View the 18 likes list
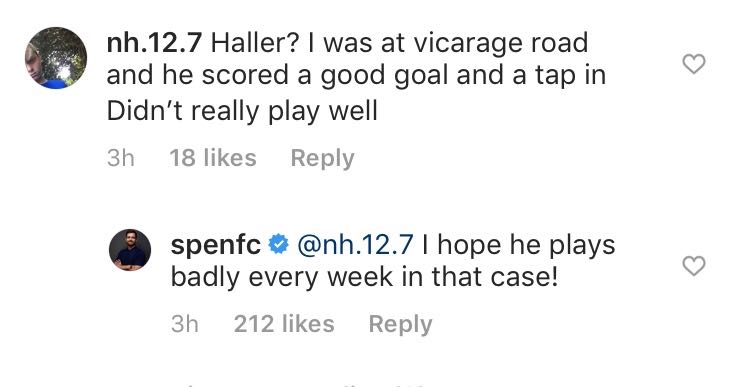Image resolution: width=750 pixels, height=387 pixels. pos(213,158)
